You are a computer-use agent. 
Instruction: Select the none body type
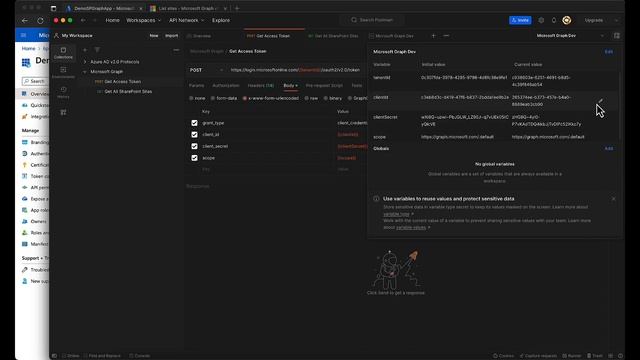[x=191, y=98]
